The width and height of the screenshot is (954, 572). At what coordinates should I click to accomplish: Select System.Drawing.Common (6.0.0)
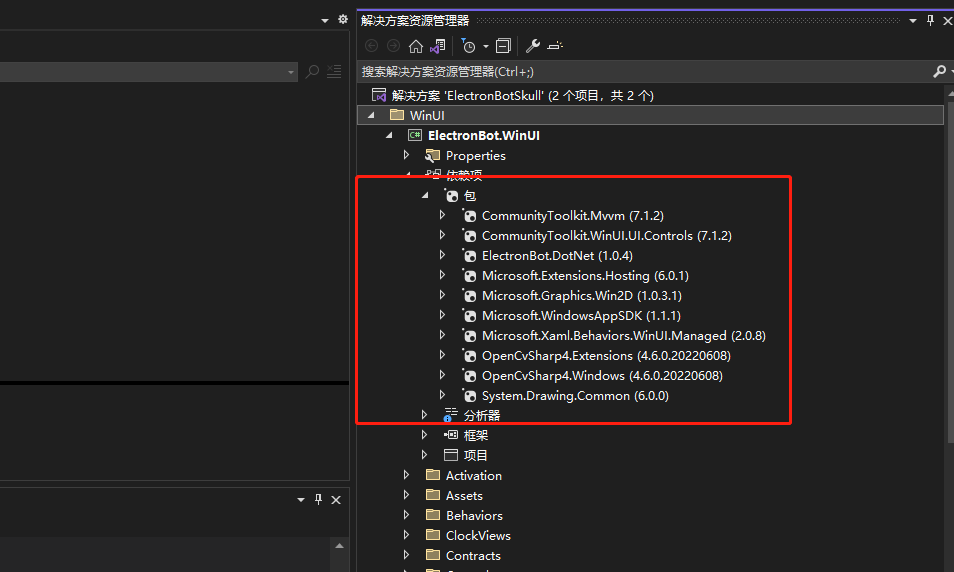click(575, 396)
